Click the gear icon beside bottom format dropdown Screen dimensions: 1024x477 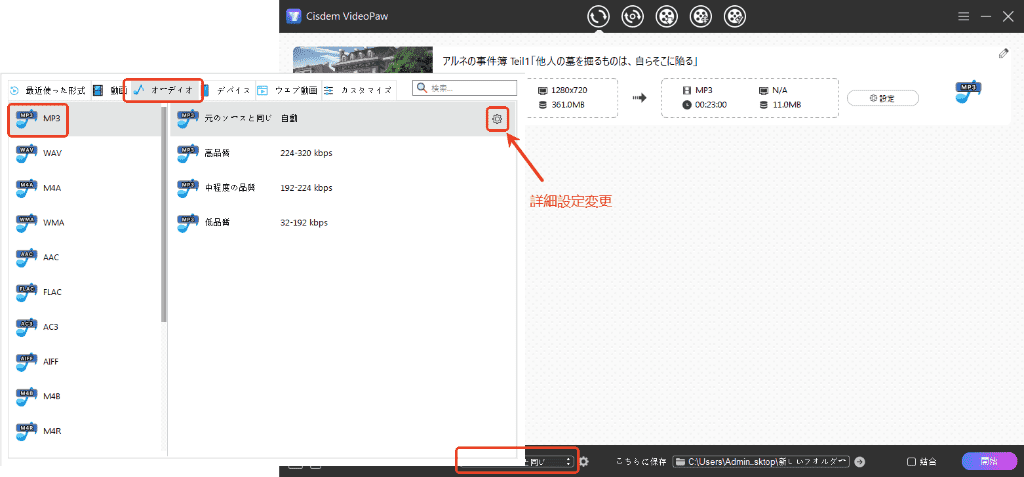[x=584, y=461]
